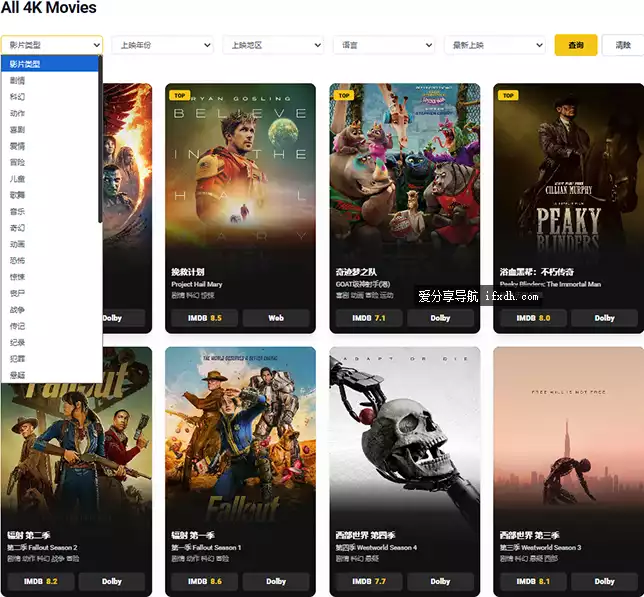644x597 pixels.
Task: Click the Dolby badge on 西部世界 第四季
Action: coord(440,581)
